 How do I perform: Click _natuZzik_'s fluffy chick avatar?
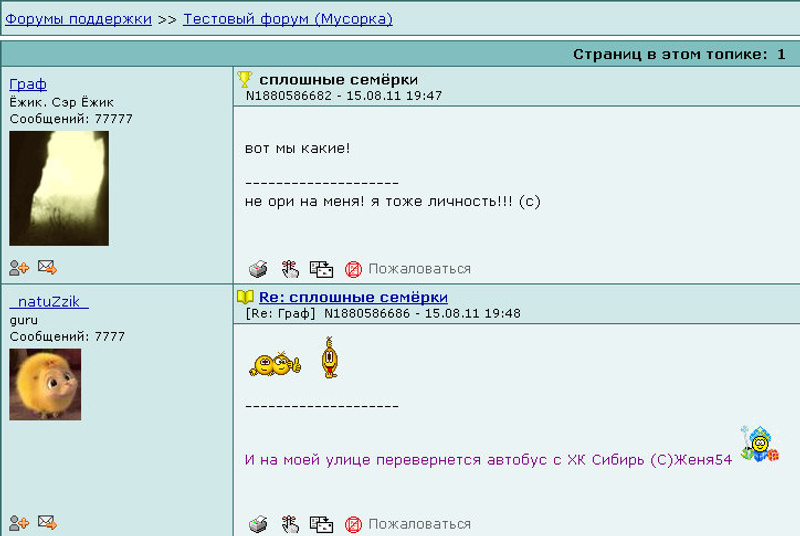pyautogui.click(x=45, y=385)
